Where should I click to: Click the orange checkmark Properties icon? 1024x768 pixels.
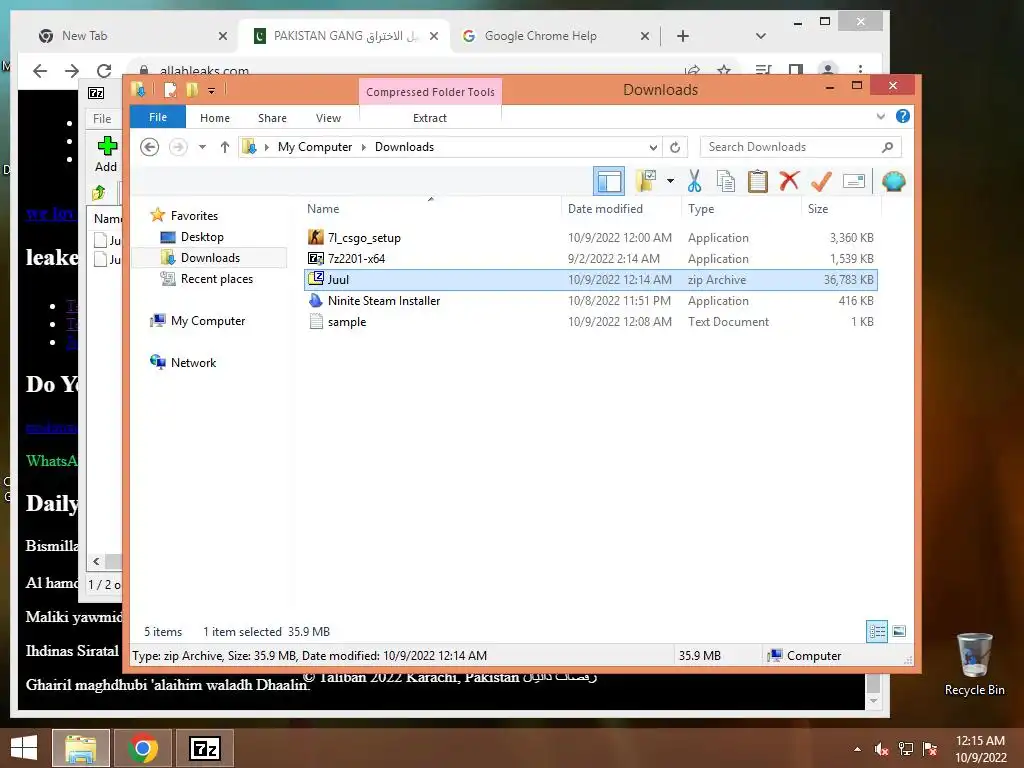[x=821, y=181]
